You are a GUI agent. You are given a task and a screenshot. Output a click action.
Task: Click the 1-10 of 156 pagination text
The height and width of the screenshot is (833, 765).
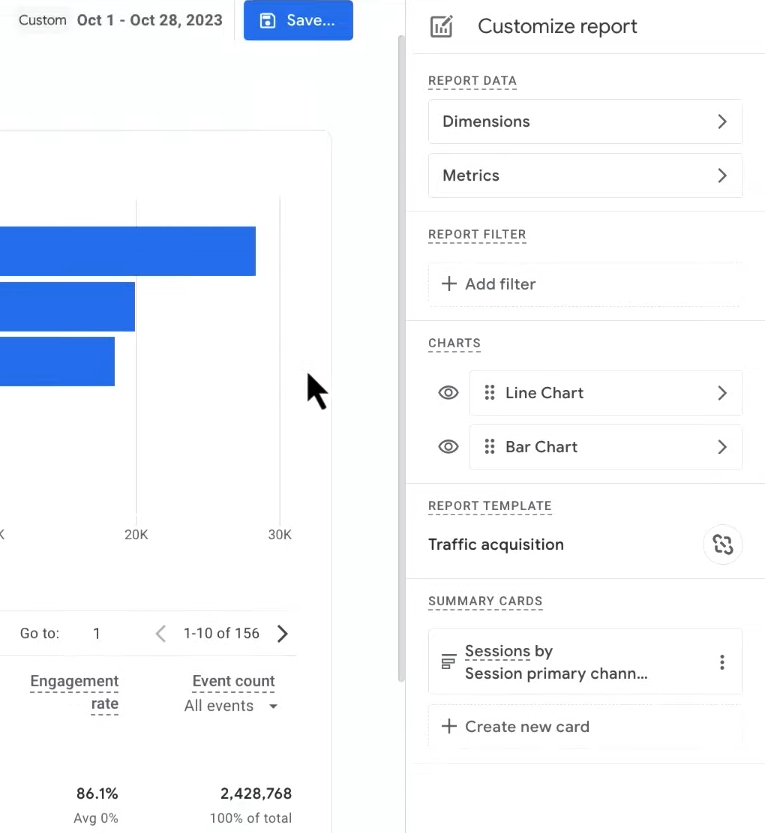coord(222,633)
